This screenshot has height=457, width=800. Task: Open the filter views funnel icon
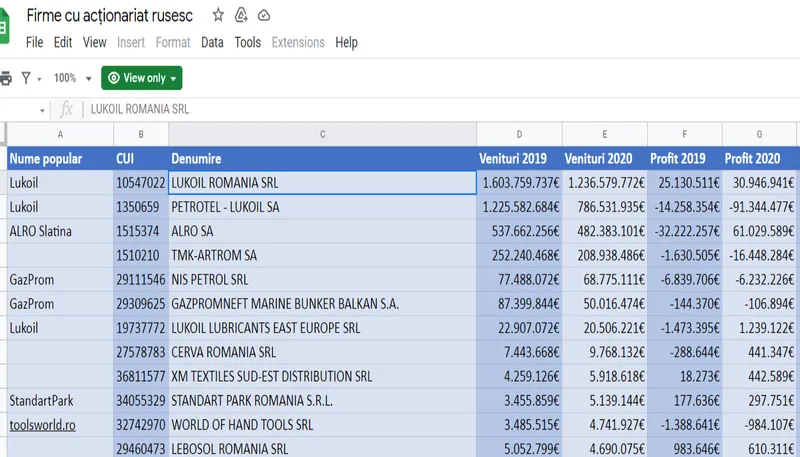[26, 78]
